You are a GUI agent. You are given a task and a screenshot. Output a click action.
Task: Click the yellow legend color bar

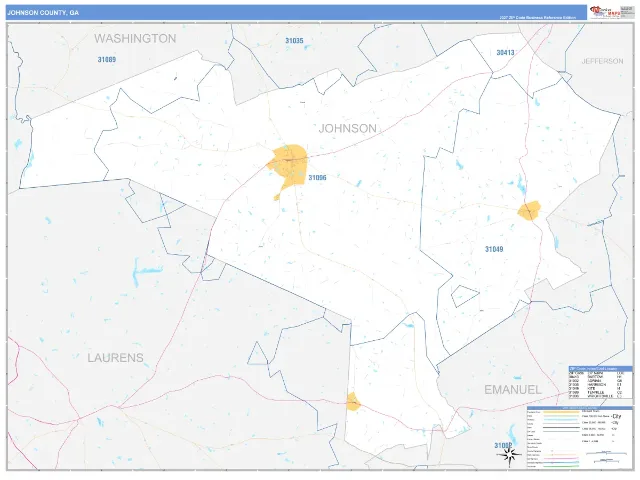pos(561,412)
